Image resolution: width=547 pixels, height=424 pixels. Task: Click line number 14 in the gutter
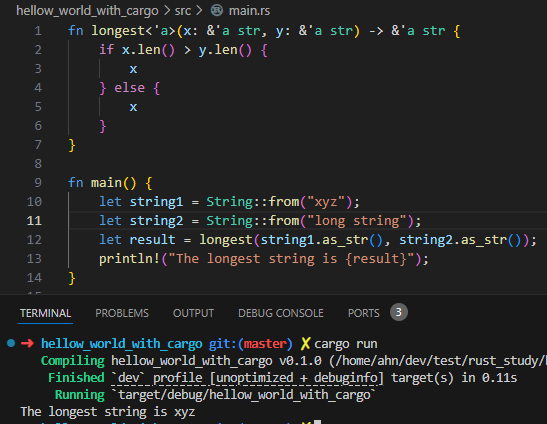pyautogui.click(x=34, y=278)
